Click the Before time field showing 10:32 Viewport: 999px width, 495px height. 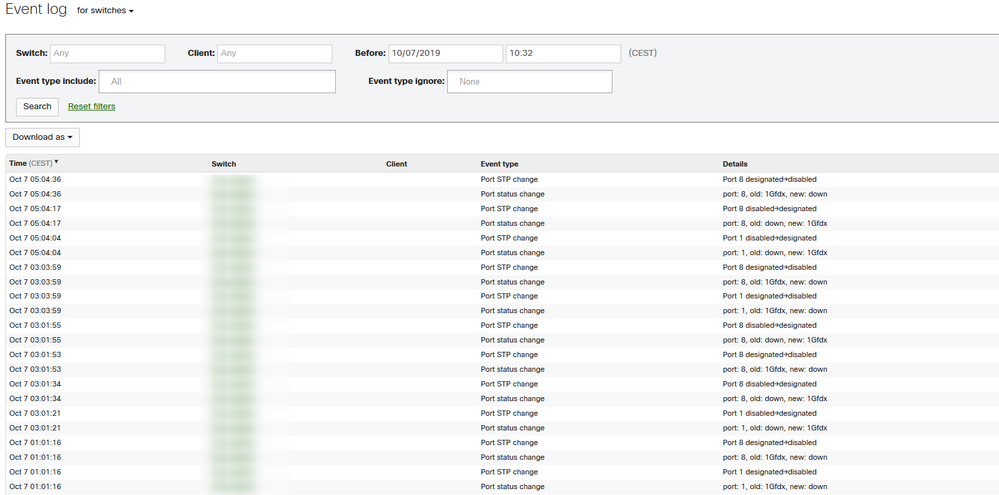point(563,53)
